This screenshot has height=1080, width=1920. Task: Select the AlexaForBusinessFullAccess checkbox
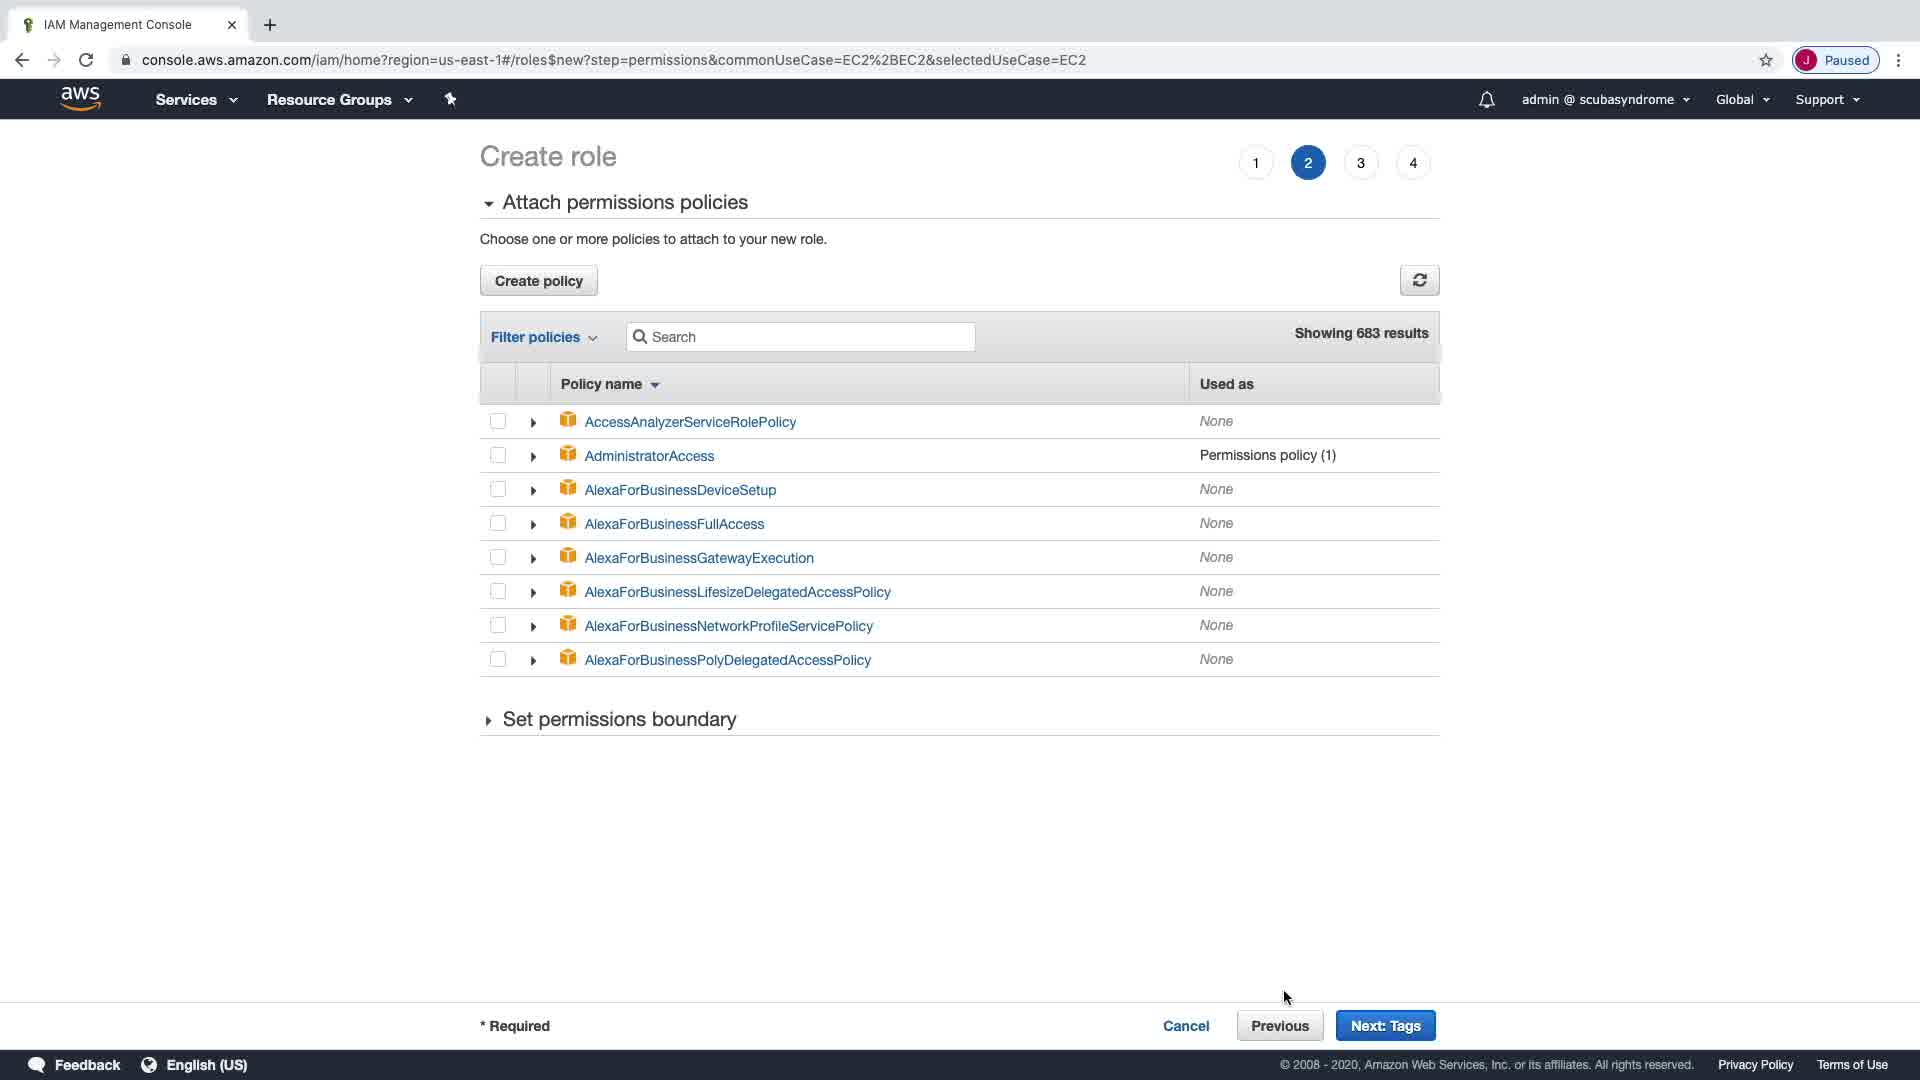[498, 523]
